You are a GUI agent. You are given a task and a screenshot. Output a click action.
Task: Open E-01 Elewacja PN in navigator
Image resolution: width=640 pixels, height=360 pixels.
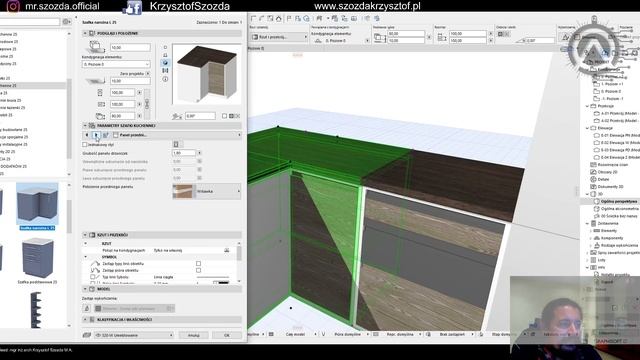pyautogui.click(x=617, y=135)
